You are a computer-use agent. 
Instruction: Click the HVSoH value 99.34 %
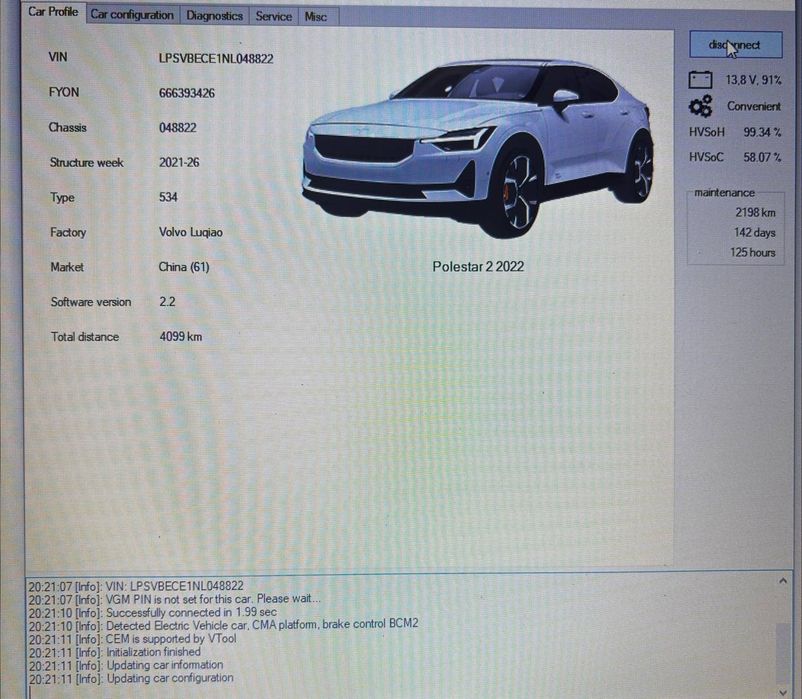click(762, 132)
